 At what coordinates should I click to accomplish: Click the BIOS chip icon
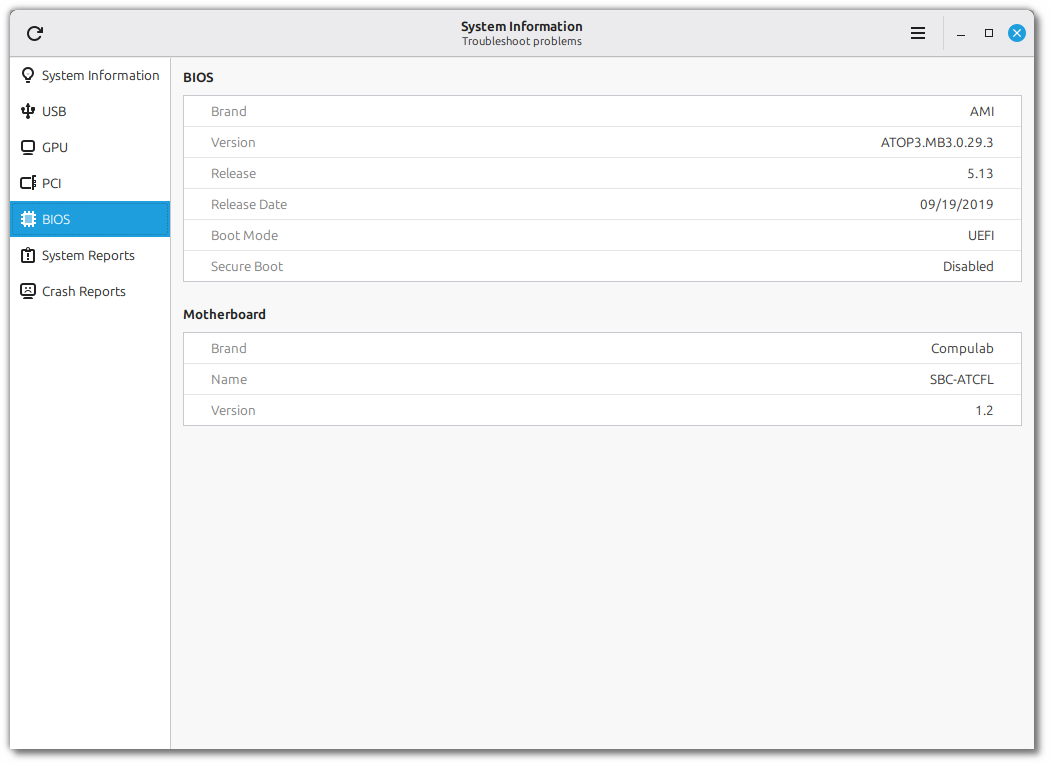click(x=28, y=219)
